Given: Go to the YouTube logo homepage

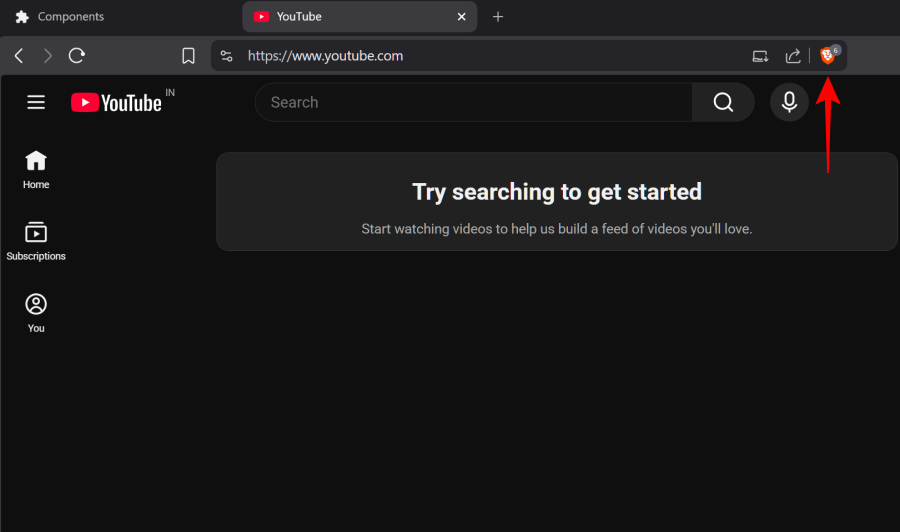Looking at the screenshot, I should pyautogui.click(x=117, y=102).
